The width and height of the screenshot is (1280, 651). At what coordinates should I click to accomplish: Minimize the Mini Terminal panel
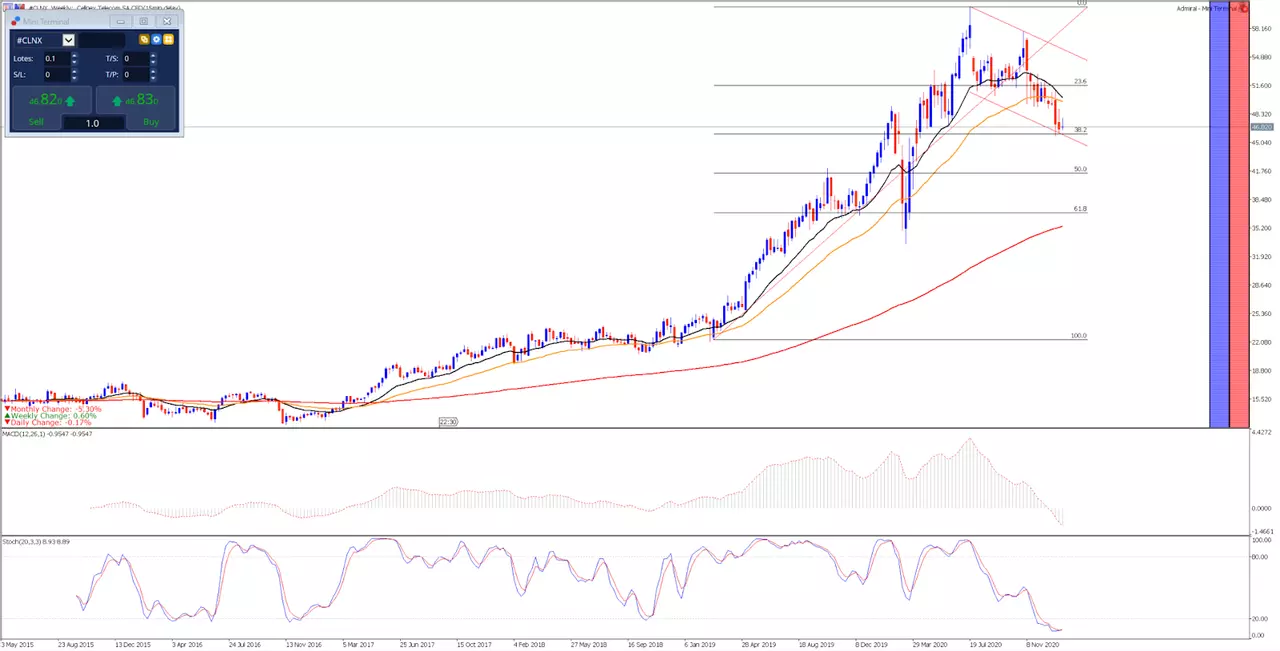120,21
